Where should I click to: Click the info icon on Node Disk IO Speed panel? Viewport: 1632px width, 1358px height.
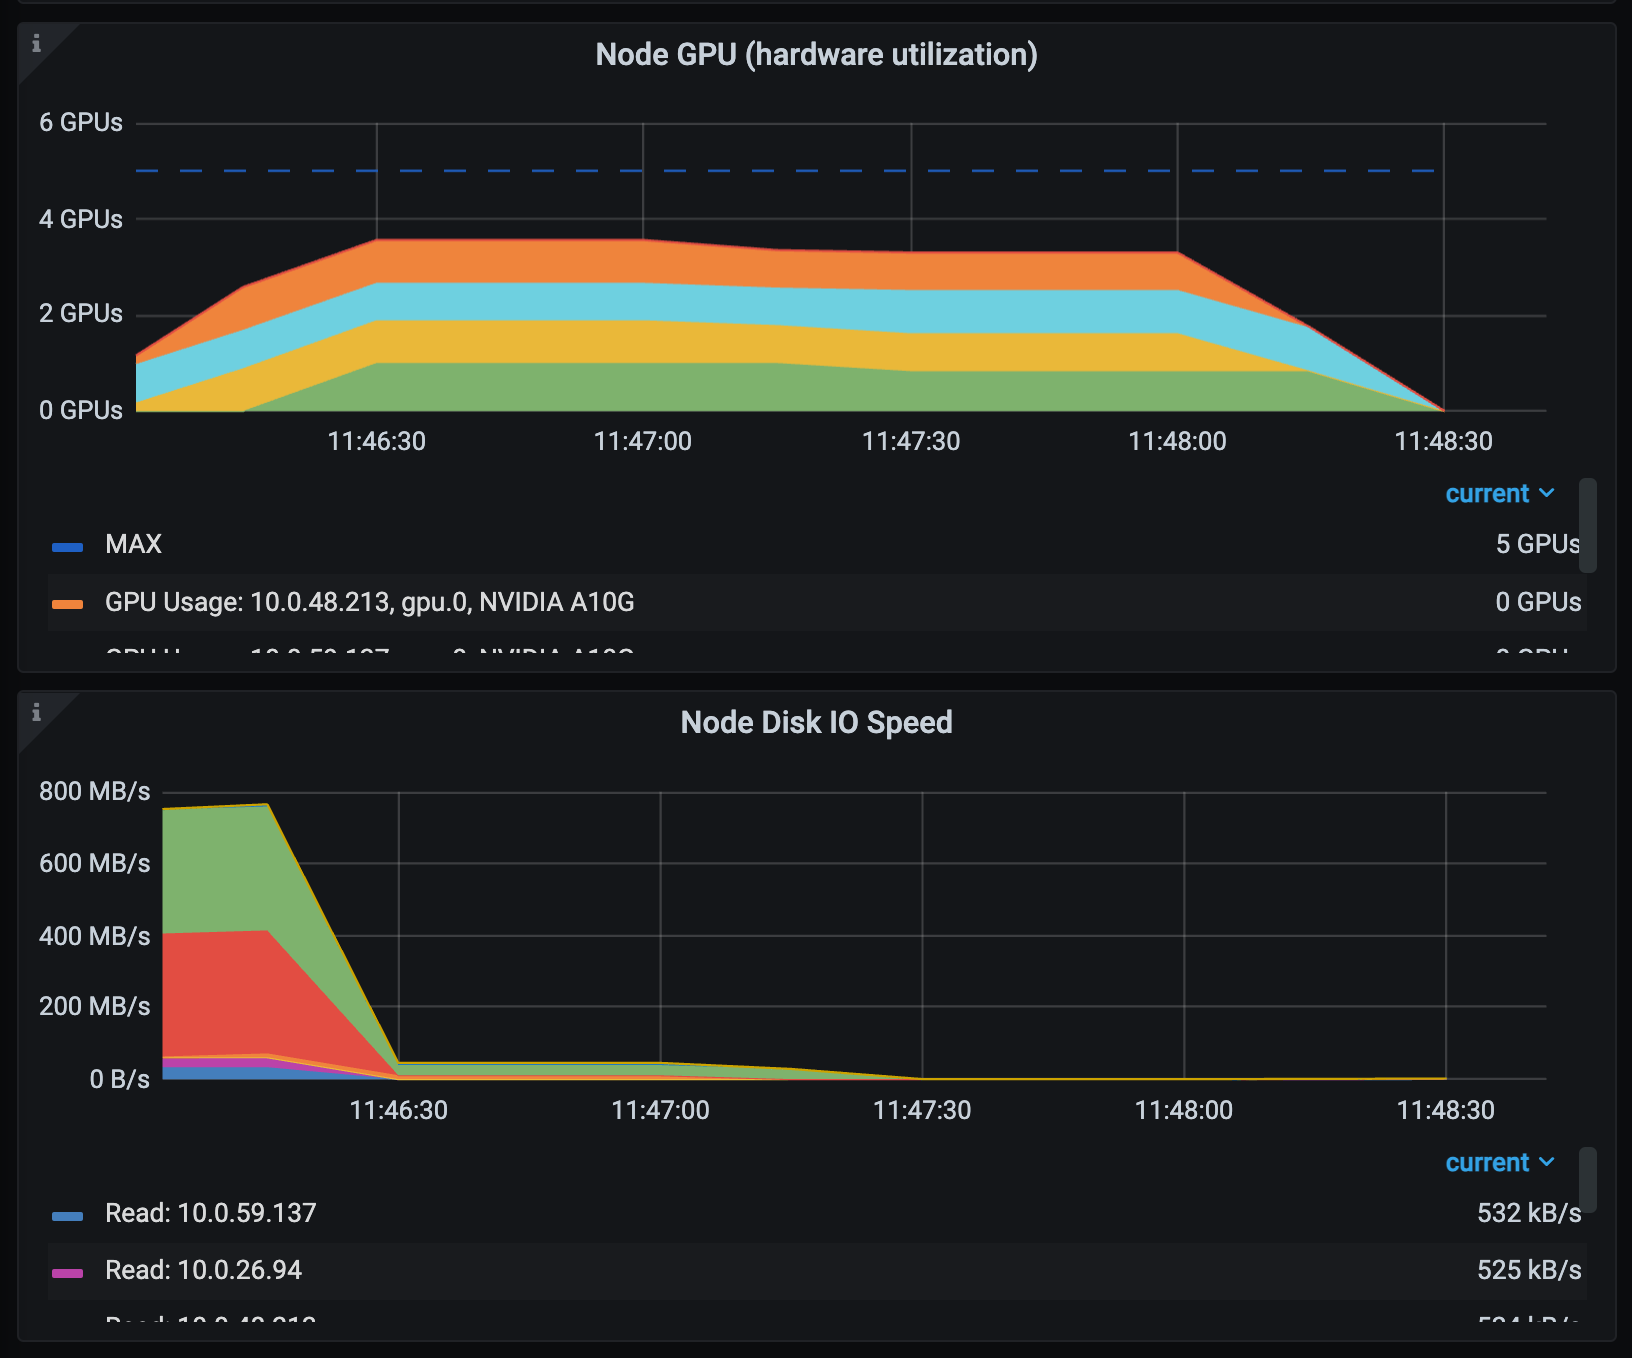(x=36, y=712)
